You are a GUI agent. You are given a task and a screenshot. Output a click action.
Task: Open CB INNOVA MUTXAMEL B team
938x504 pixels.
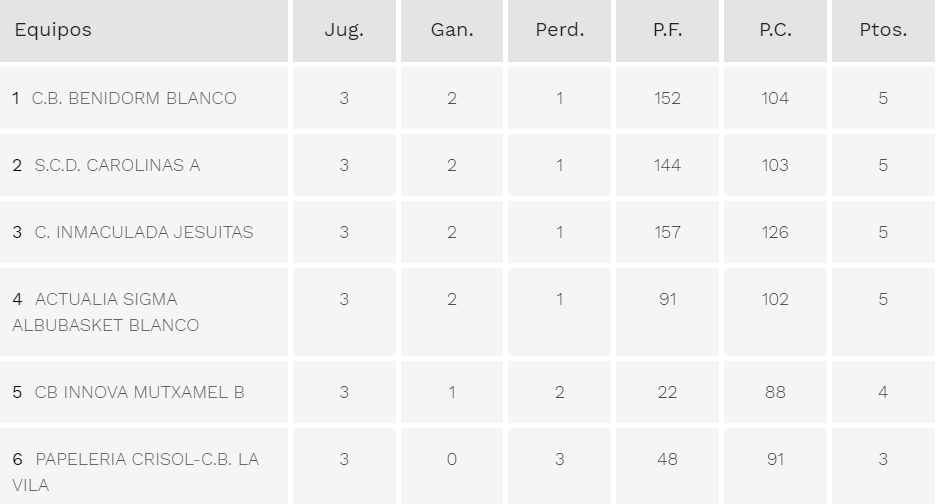(x=139, y=392)
